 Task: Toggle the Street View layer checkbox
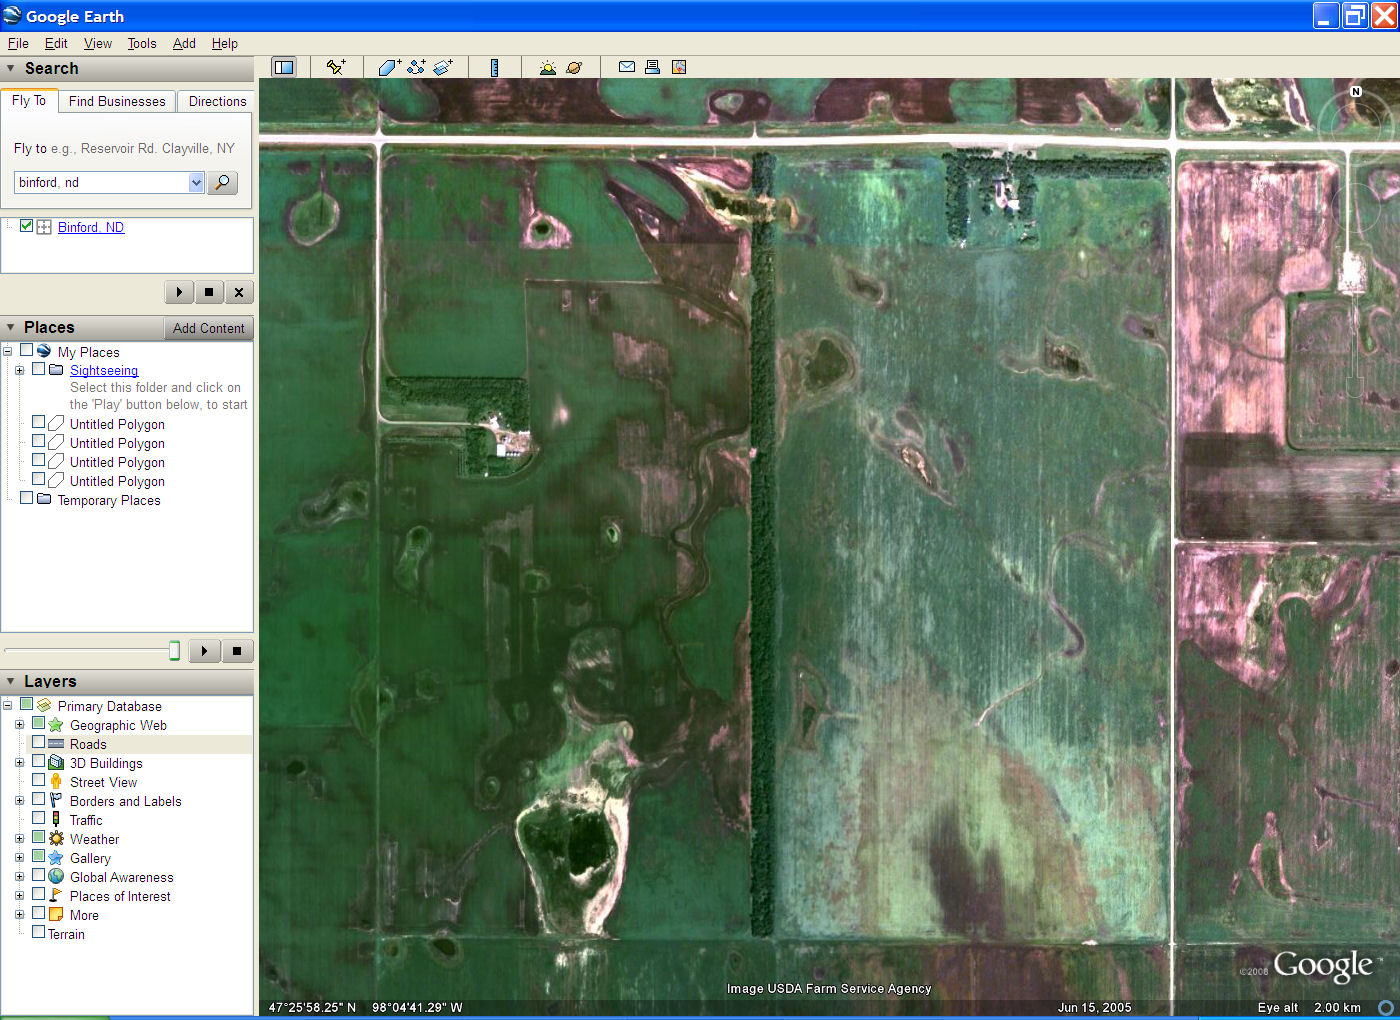pos(38,781)
